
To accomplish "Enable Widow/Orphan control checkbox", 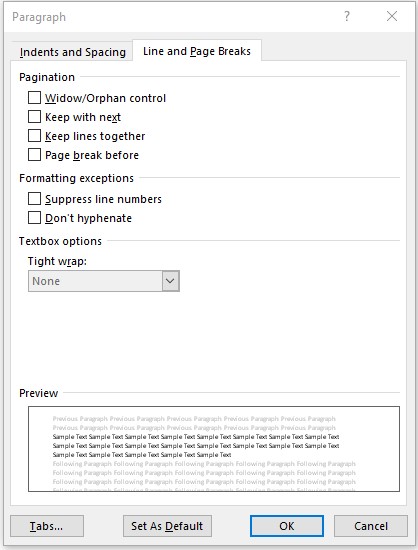I will click(34, 98).
